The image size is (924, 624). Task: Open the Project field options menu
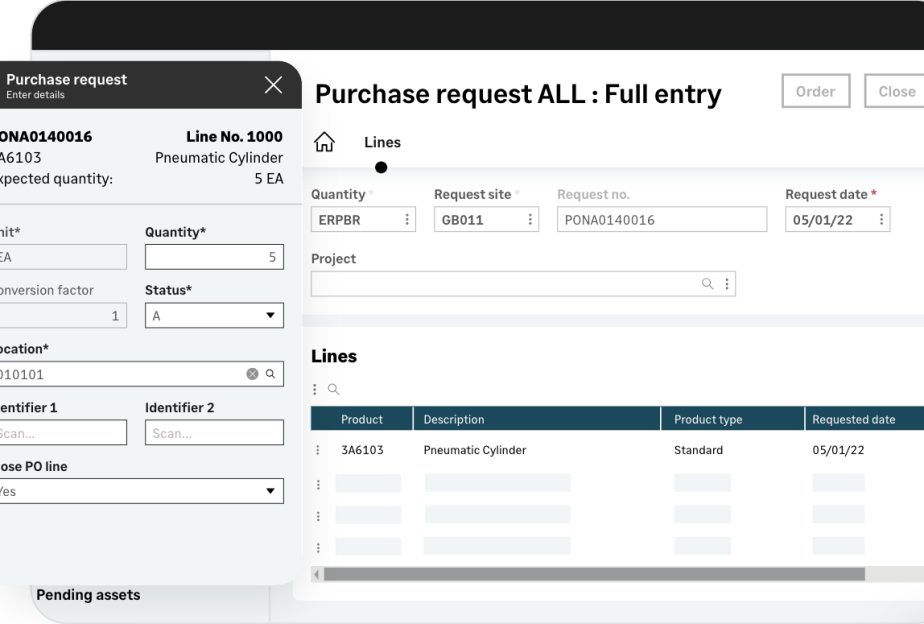(727, 284)
